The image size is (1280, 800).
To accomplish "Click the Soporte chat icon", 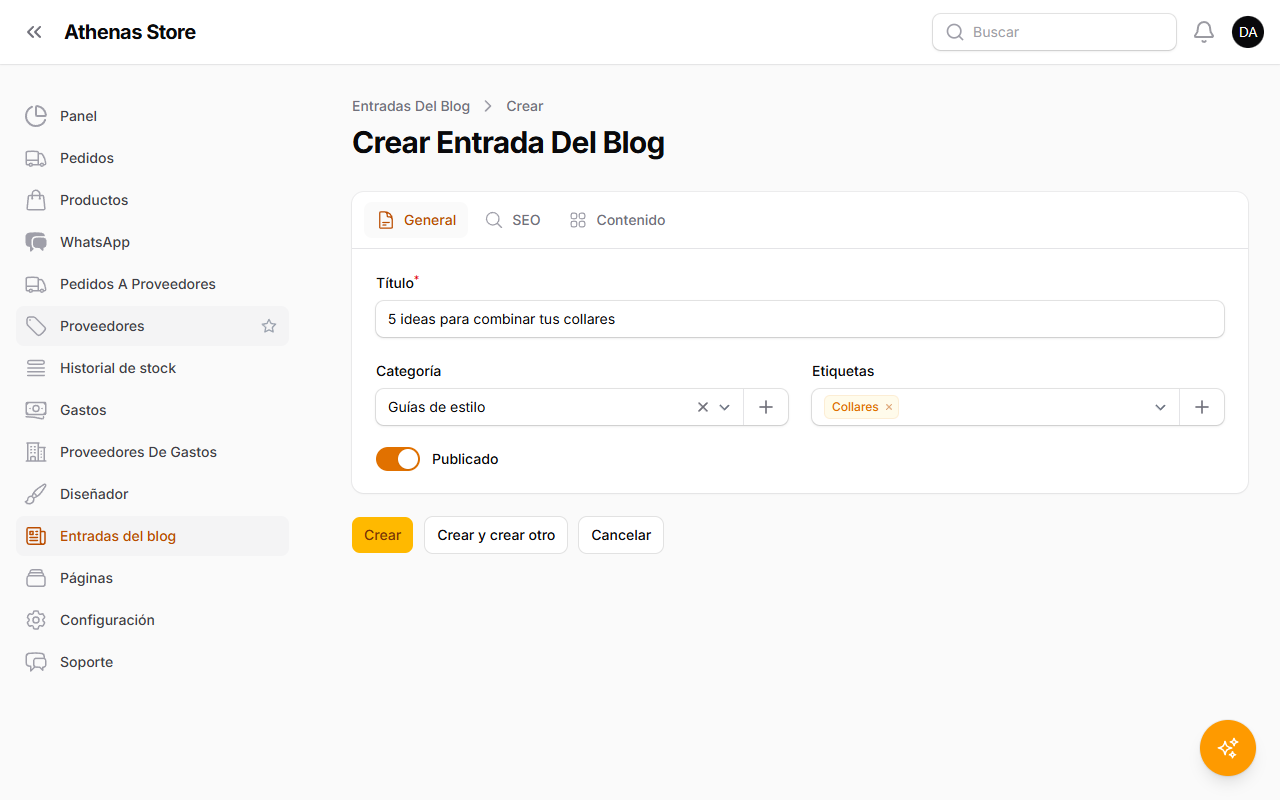I will click(x=36, y=662).
